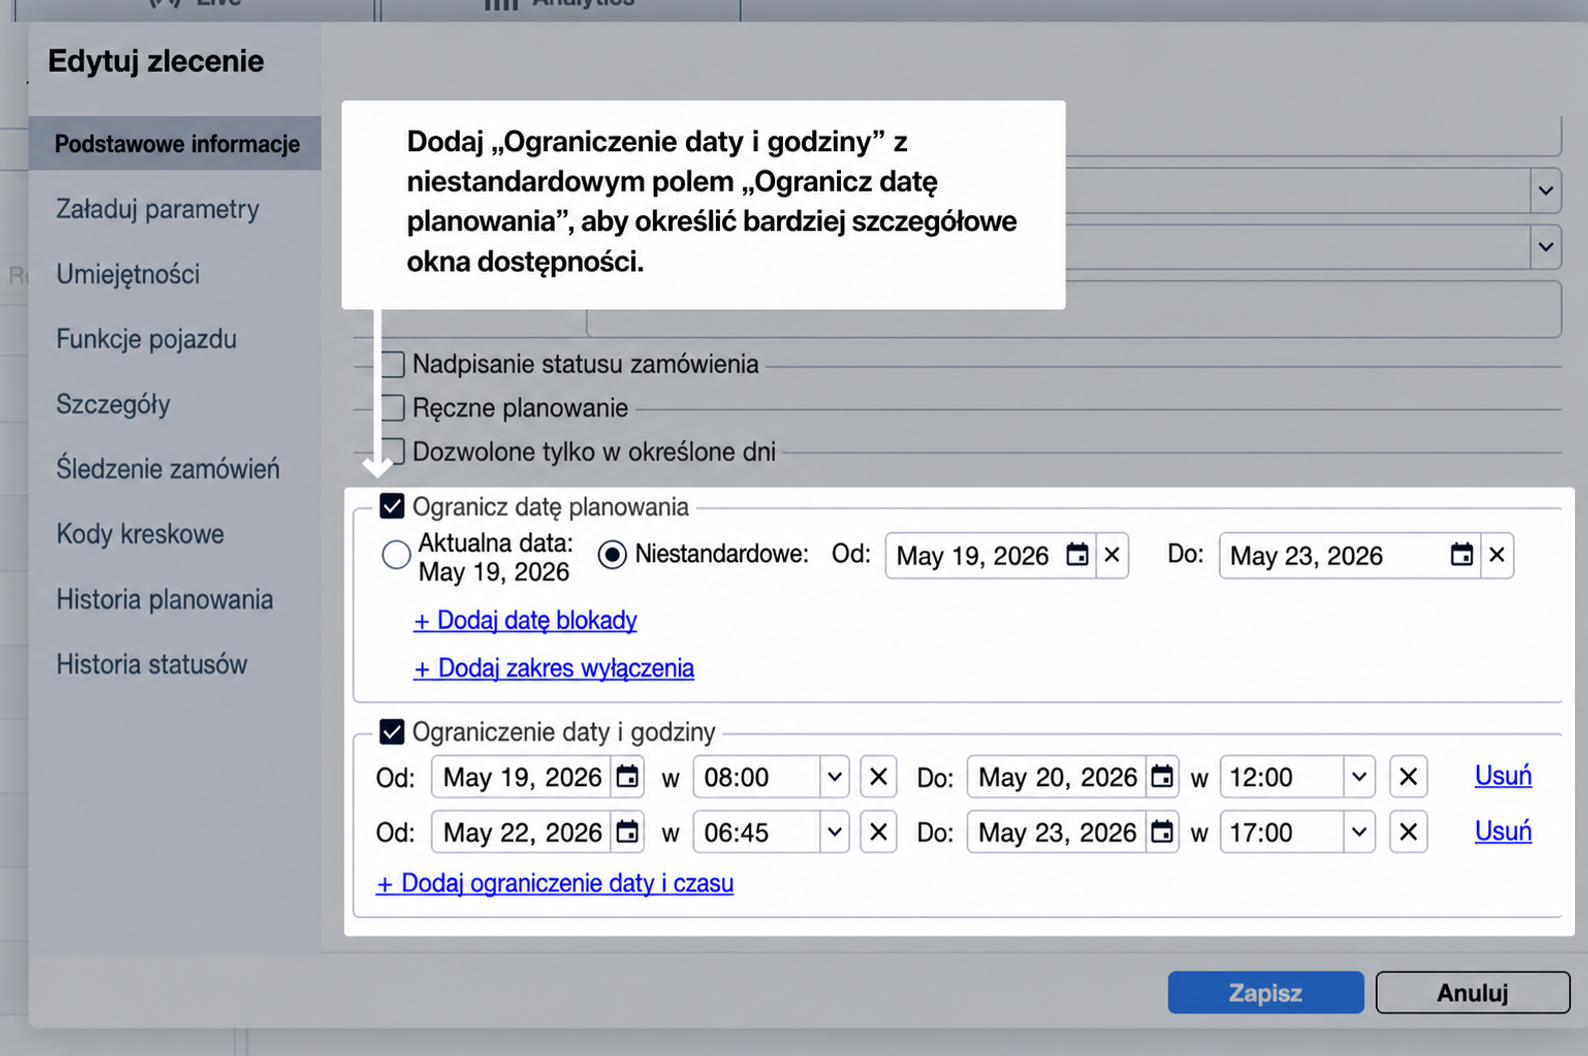Clear the 12:00 end time
1588x1056 pixels.
click(1408, 777)
